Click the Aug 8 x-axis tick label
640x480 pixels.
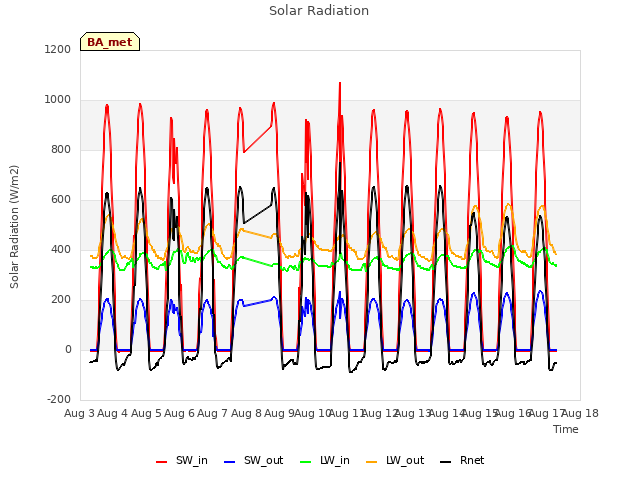[x=246, y=413]
